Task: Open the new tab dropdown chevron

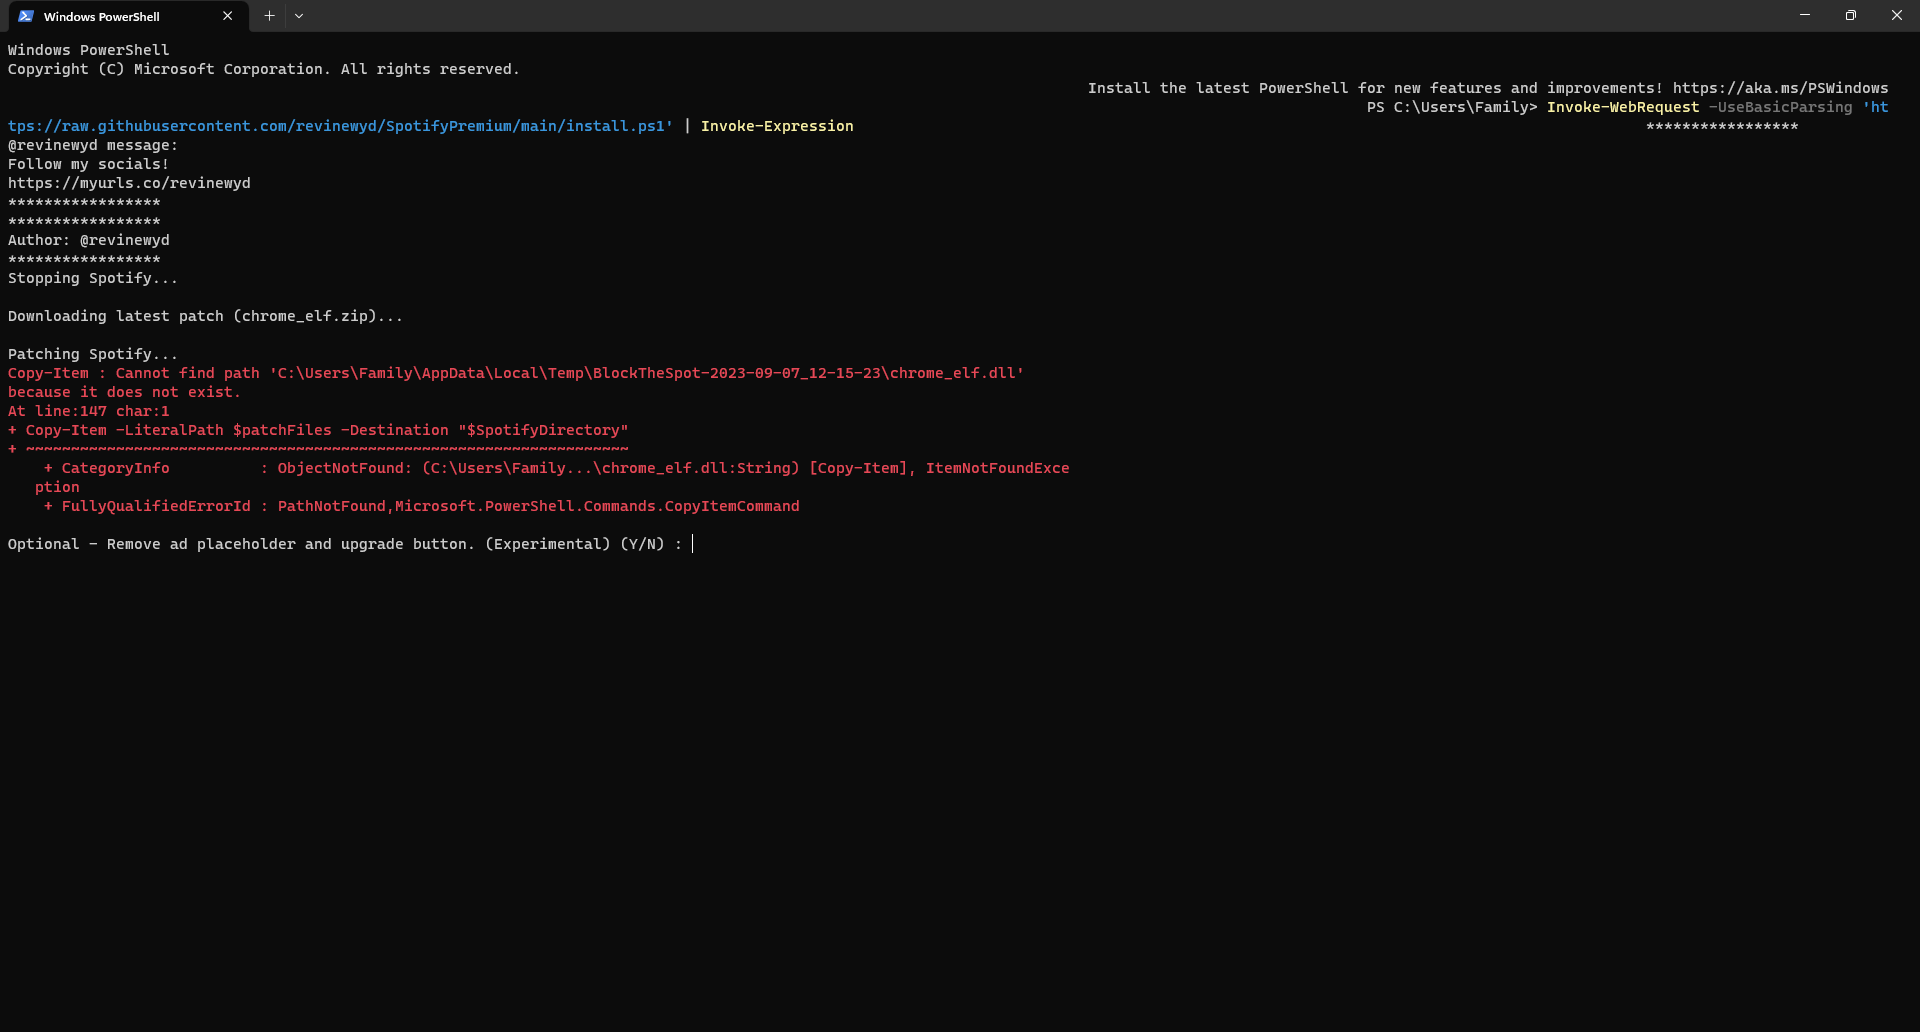Action: (x=299, y=16)
